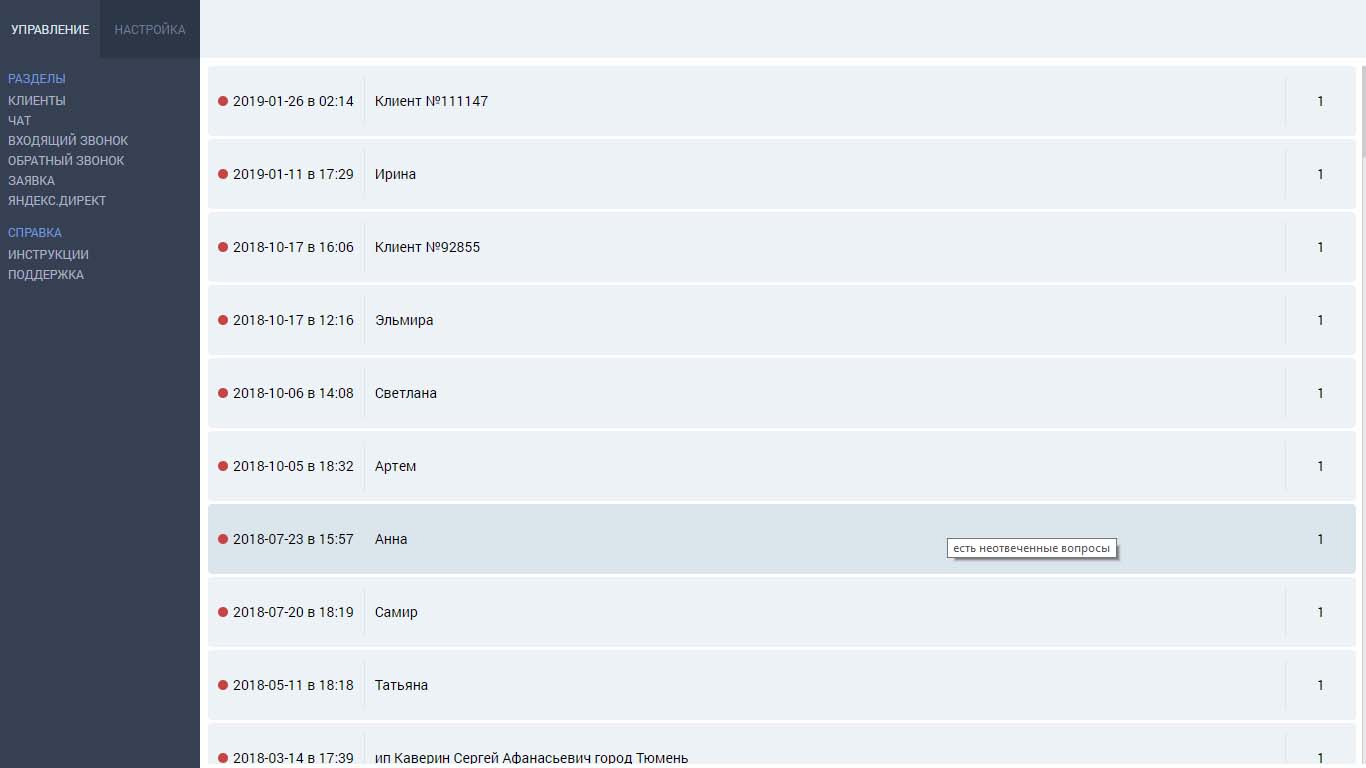Click red status dot next to Артем

tap(223, 466)
